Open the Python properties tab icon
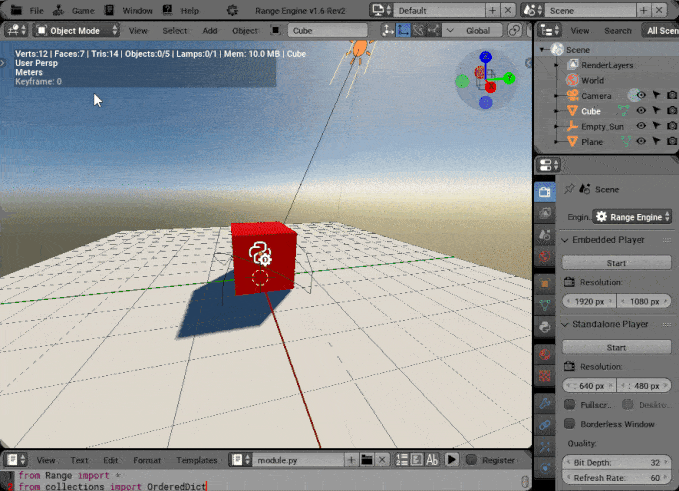The height and width of the screenshot is (491, 679). tap(545, 326)
